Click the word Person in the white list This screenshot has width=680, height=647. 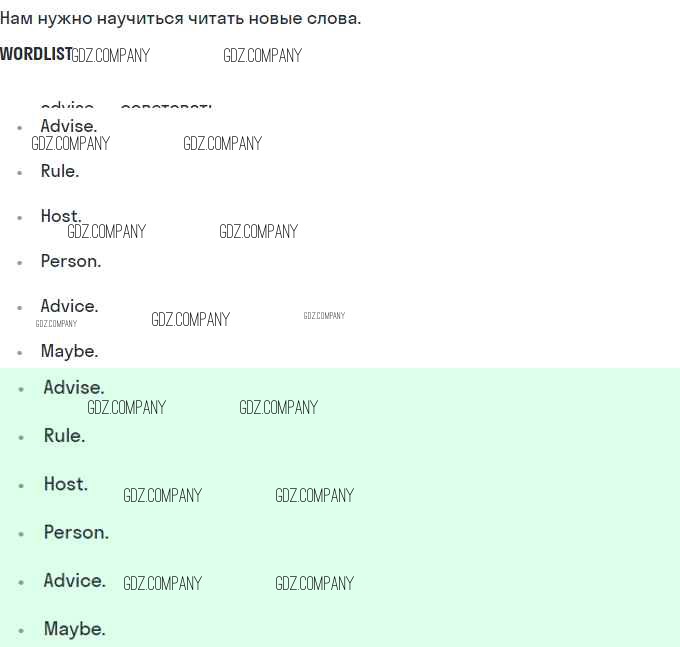coord(71,261)
